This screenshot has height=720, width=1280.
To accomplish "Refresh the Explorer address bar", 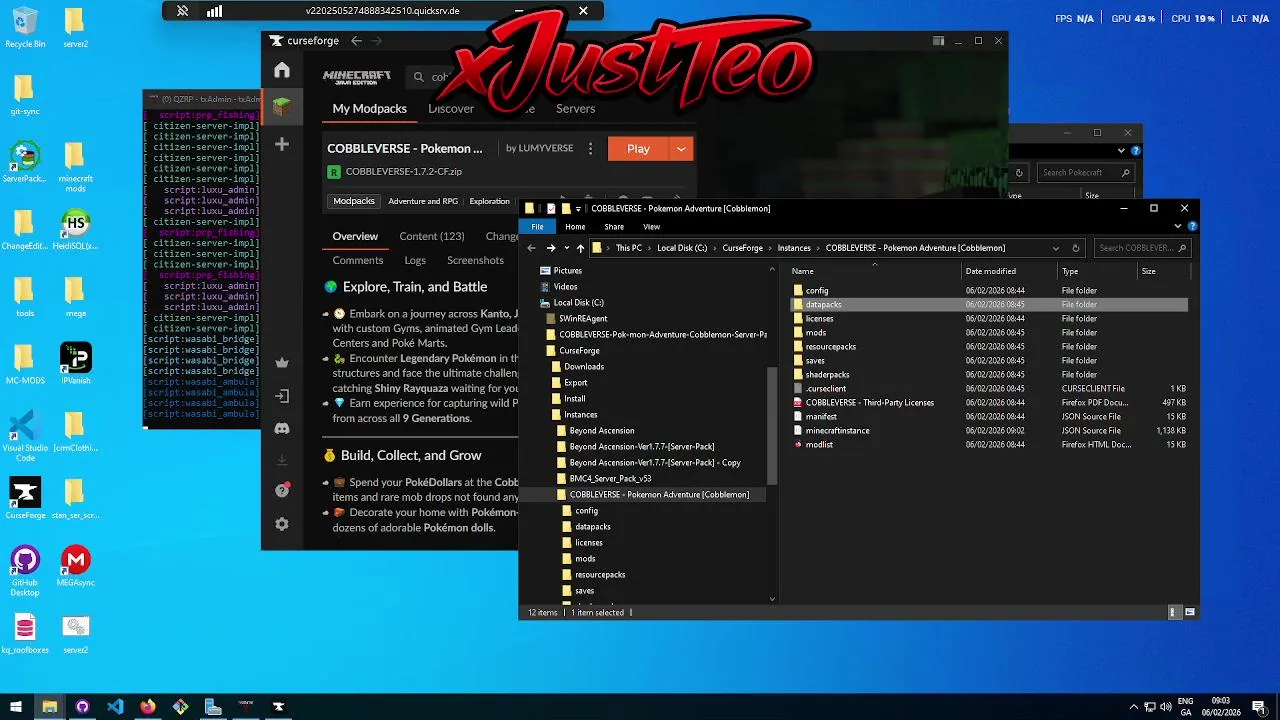I will click(1076, 248).
